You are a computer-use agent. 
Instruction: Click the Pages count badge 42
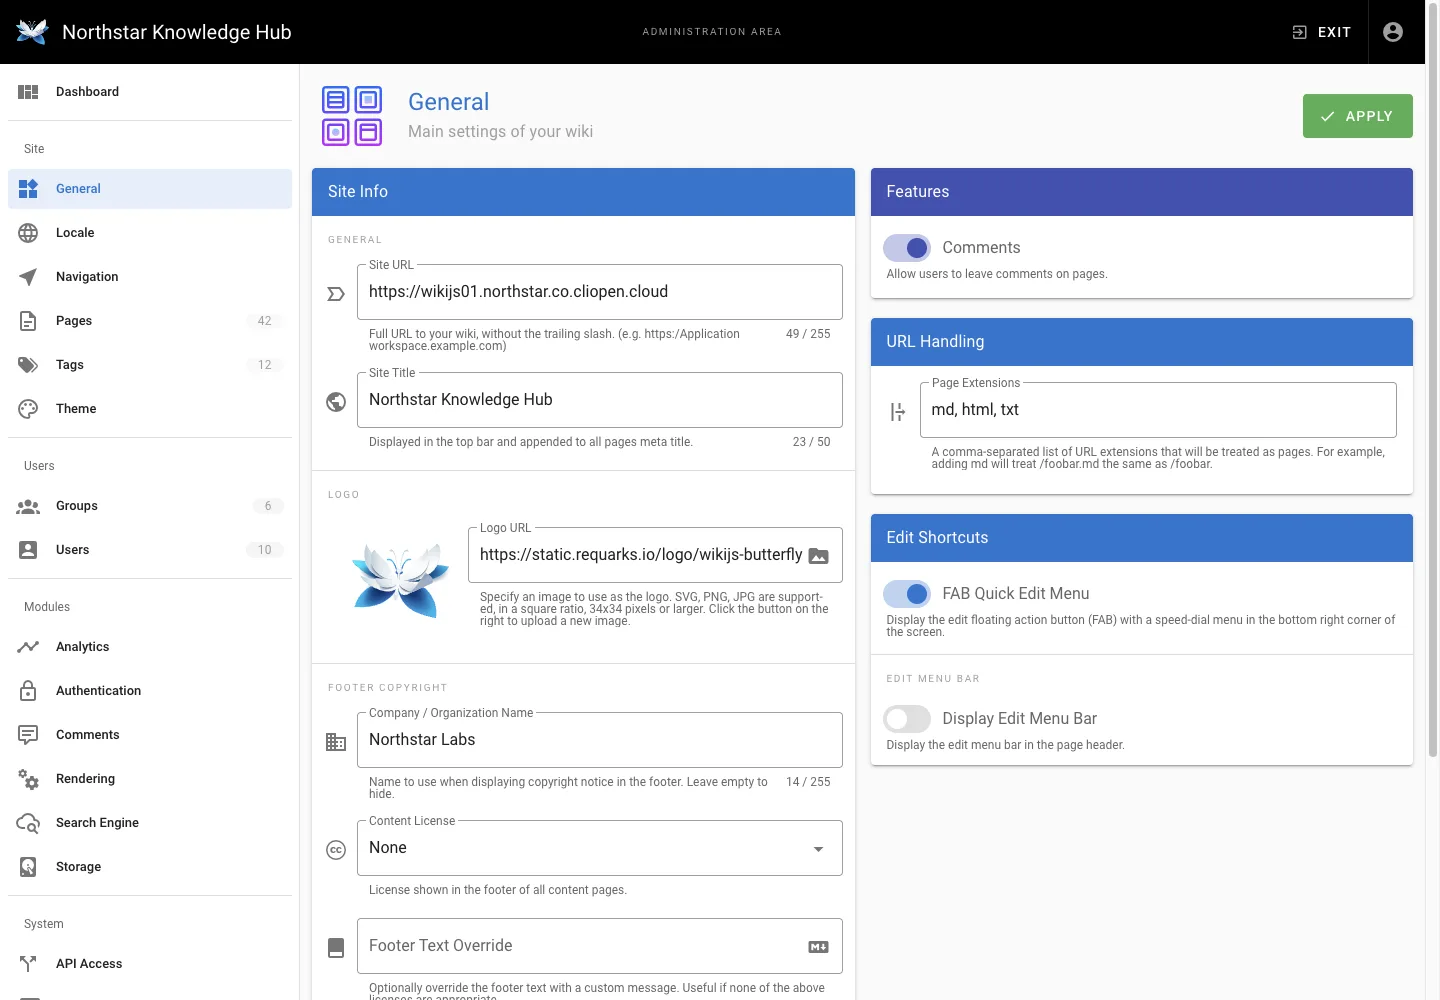264,321
